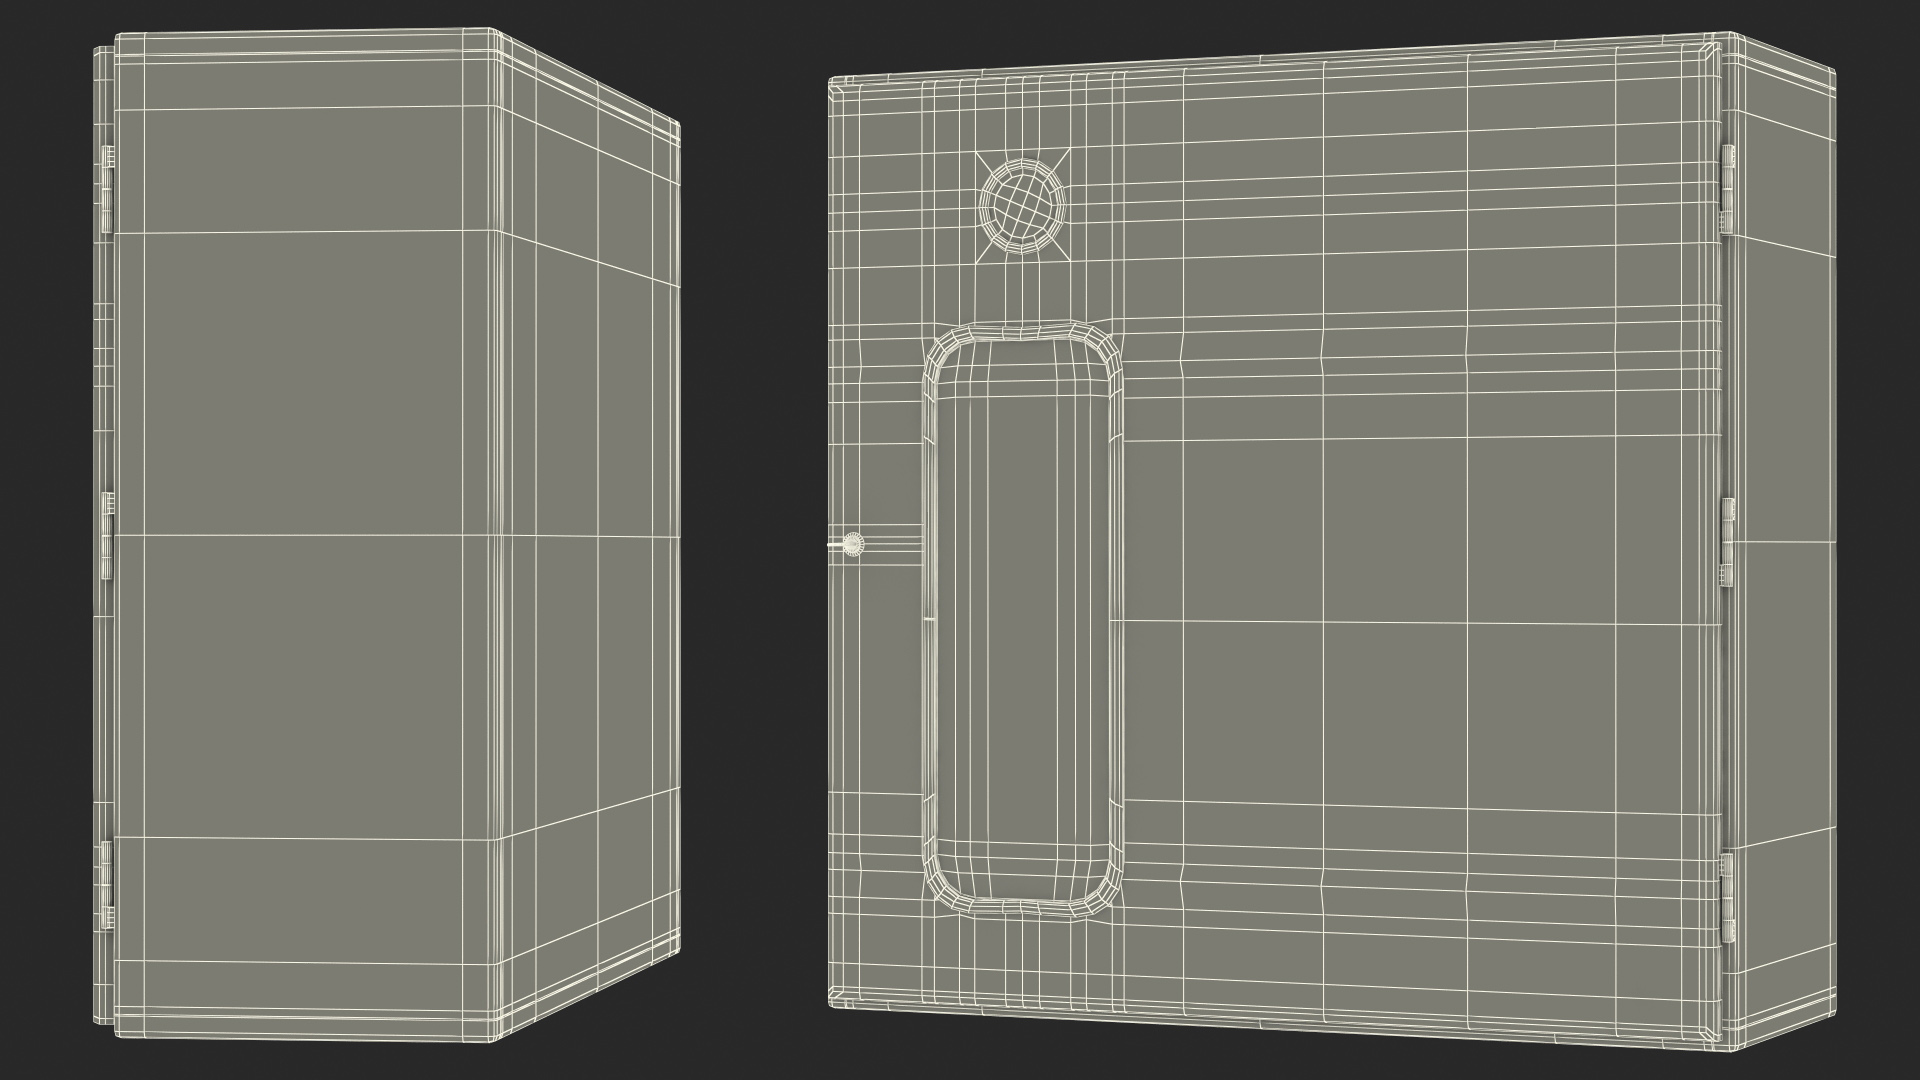Click the middle hinge on side-view cabinet
The height and width of the screenshot is (1080, 1920).
pyautogui.click(x=107, y=537)
